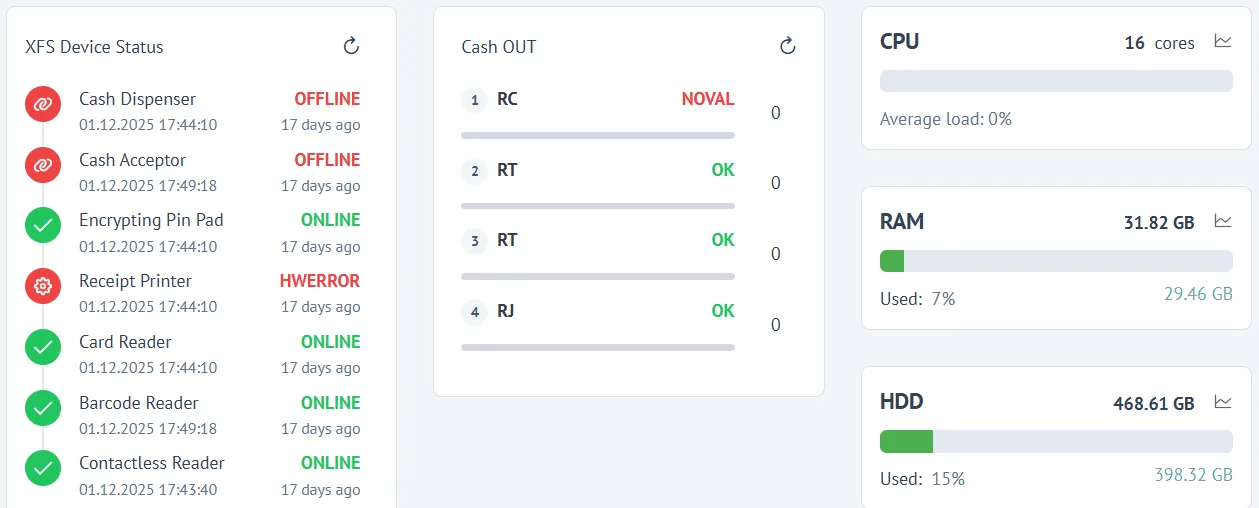This screenshot has width=1259, height=508.
Task: Refresh the XFS Device Status panel
Action: [x=351, y=46]
